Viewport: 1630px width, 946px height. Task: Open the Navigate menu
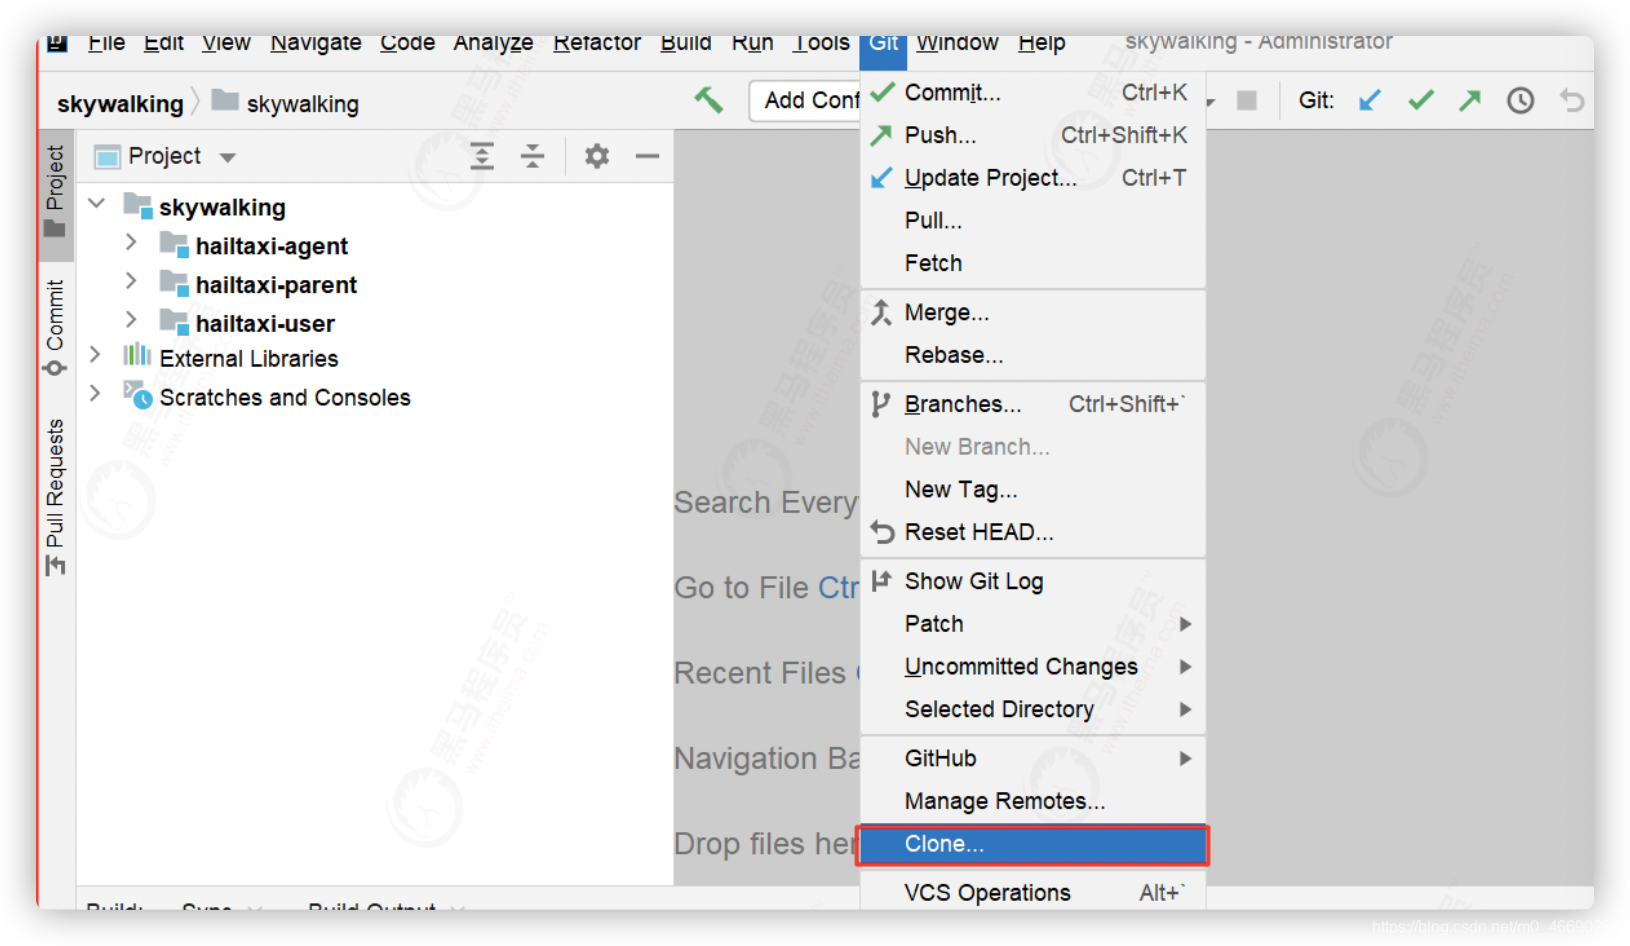pos(316,43)
